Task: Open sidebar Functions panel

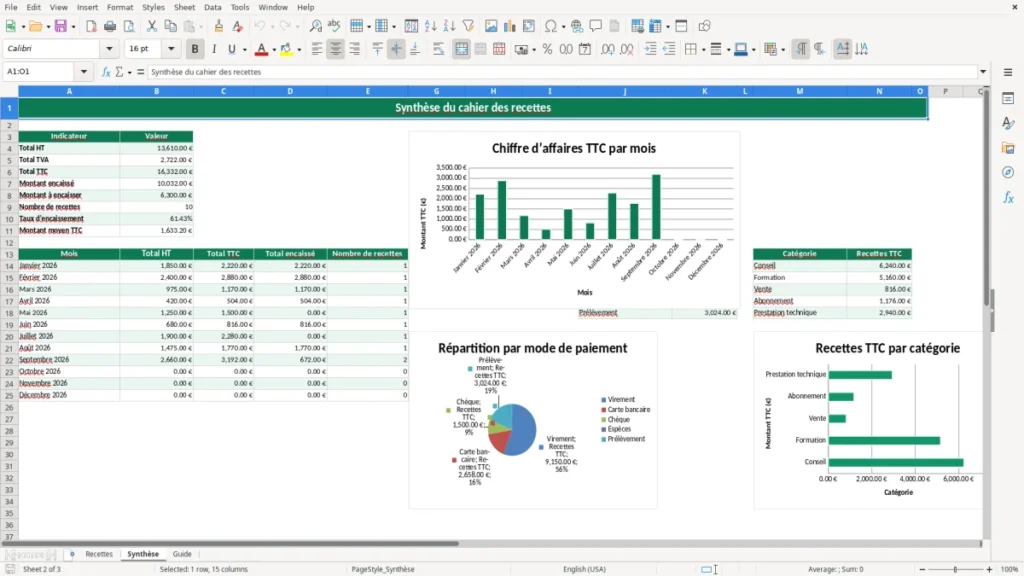Action: point(1008,197)
